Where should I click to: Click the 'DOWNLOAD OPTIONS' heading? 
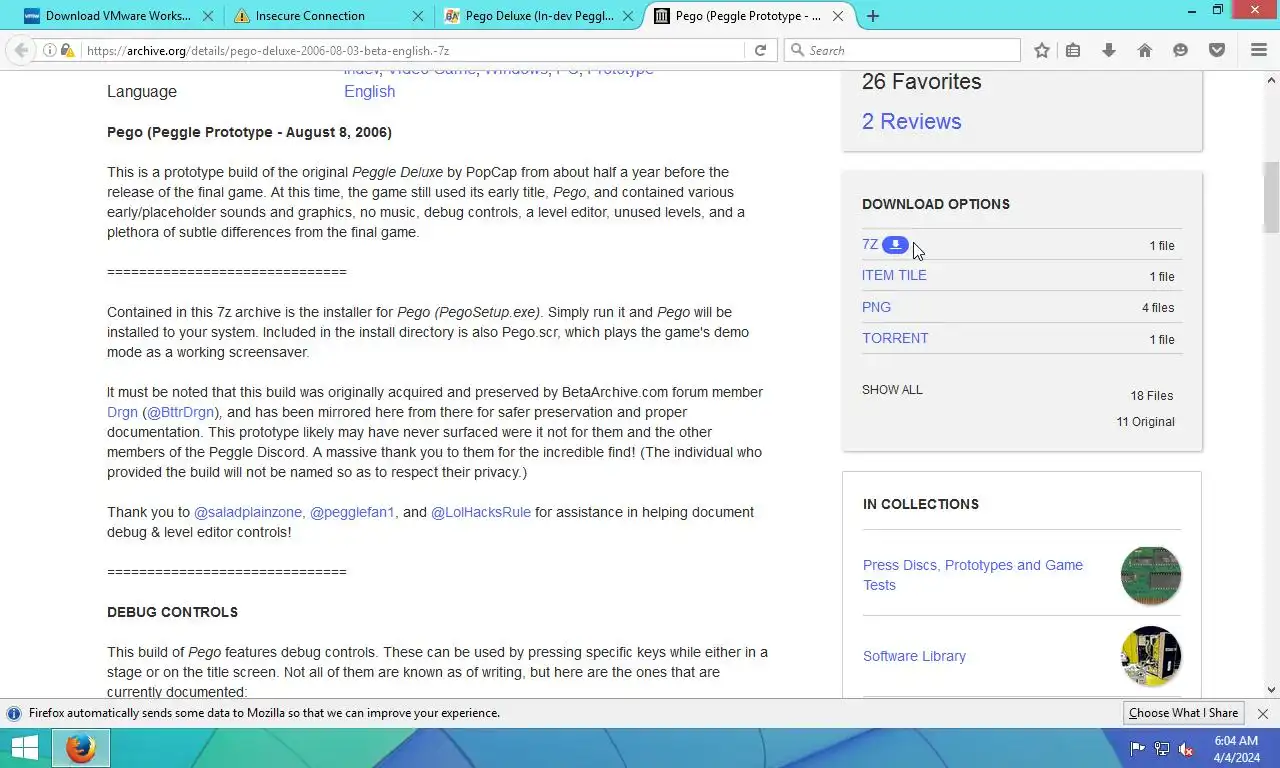click(x=936, y=204)
